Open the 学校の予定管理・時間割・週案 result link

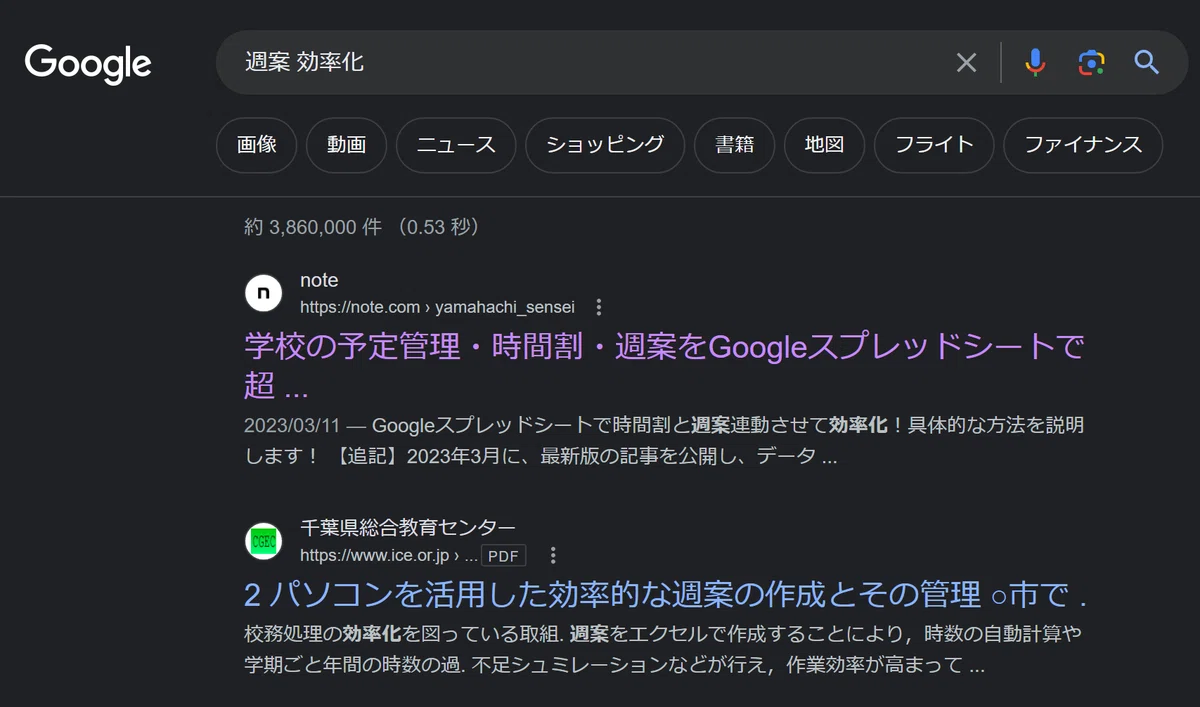[665, 365]
